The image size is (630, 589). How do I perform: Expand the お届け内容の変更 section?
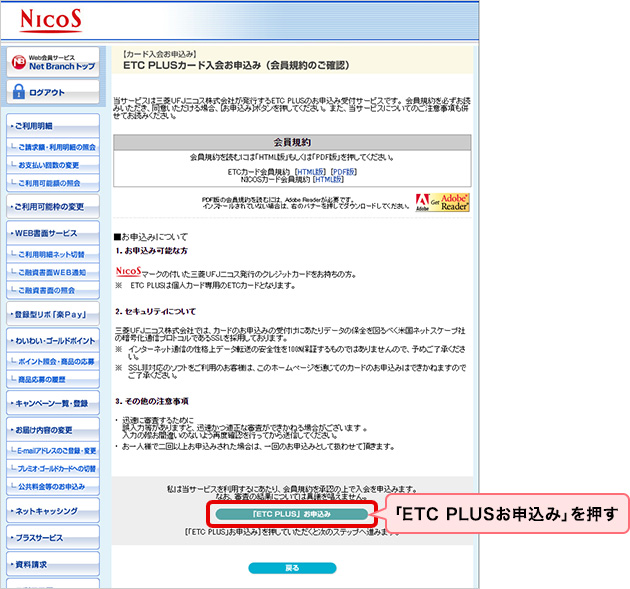[x=52, y=430]
